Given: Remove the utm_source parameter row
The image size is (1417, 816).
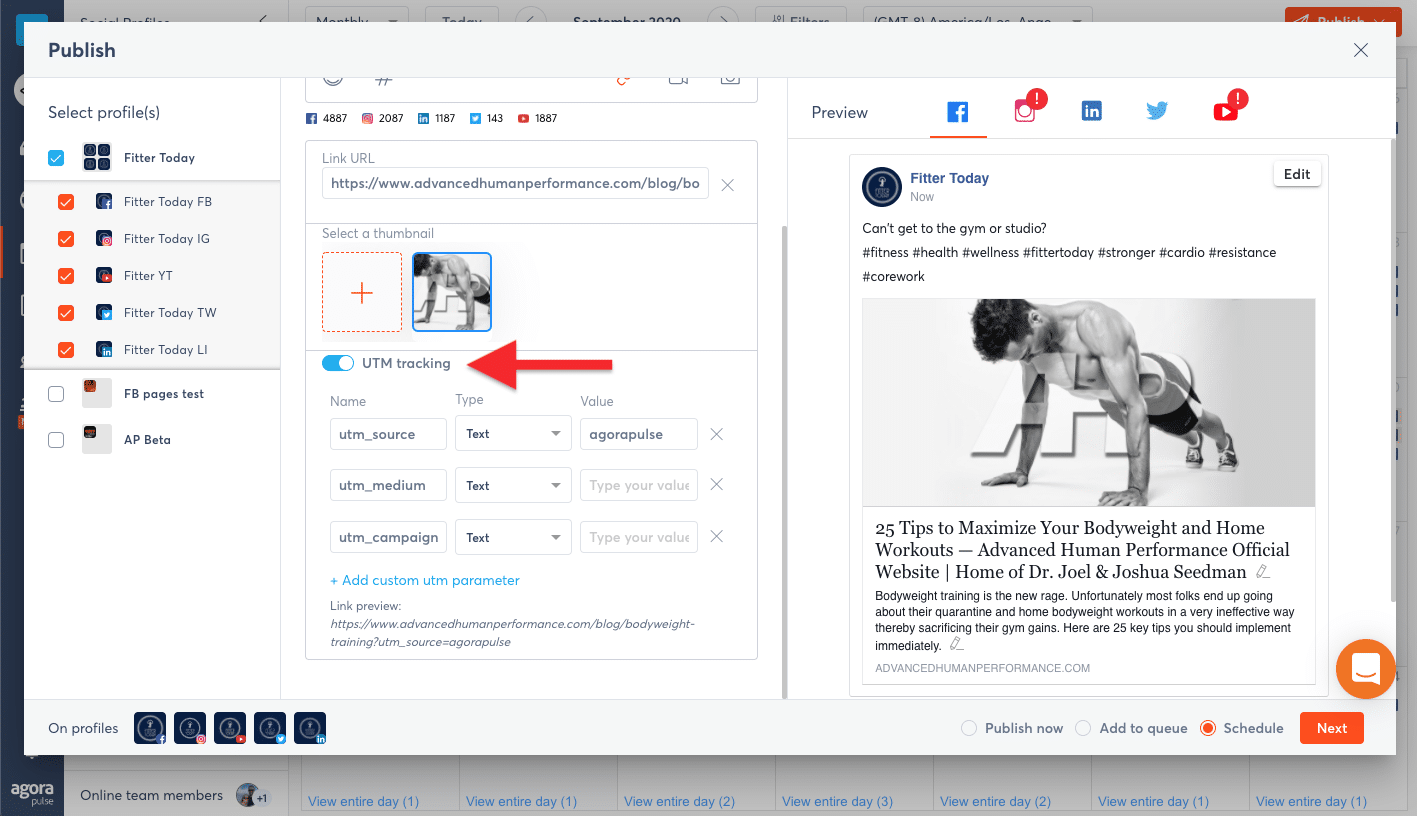Looking at the screenshot, I should pyautogui.click(x=716, y=434).
